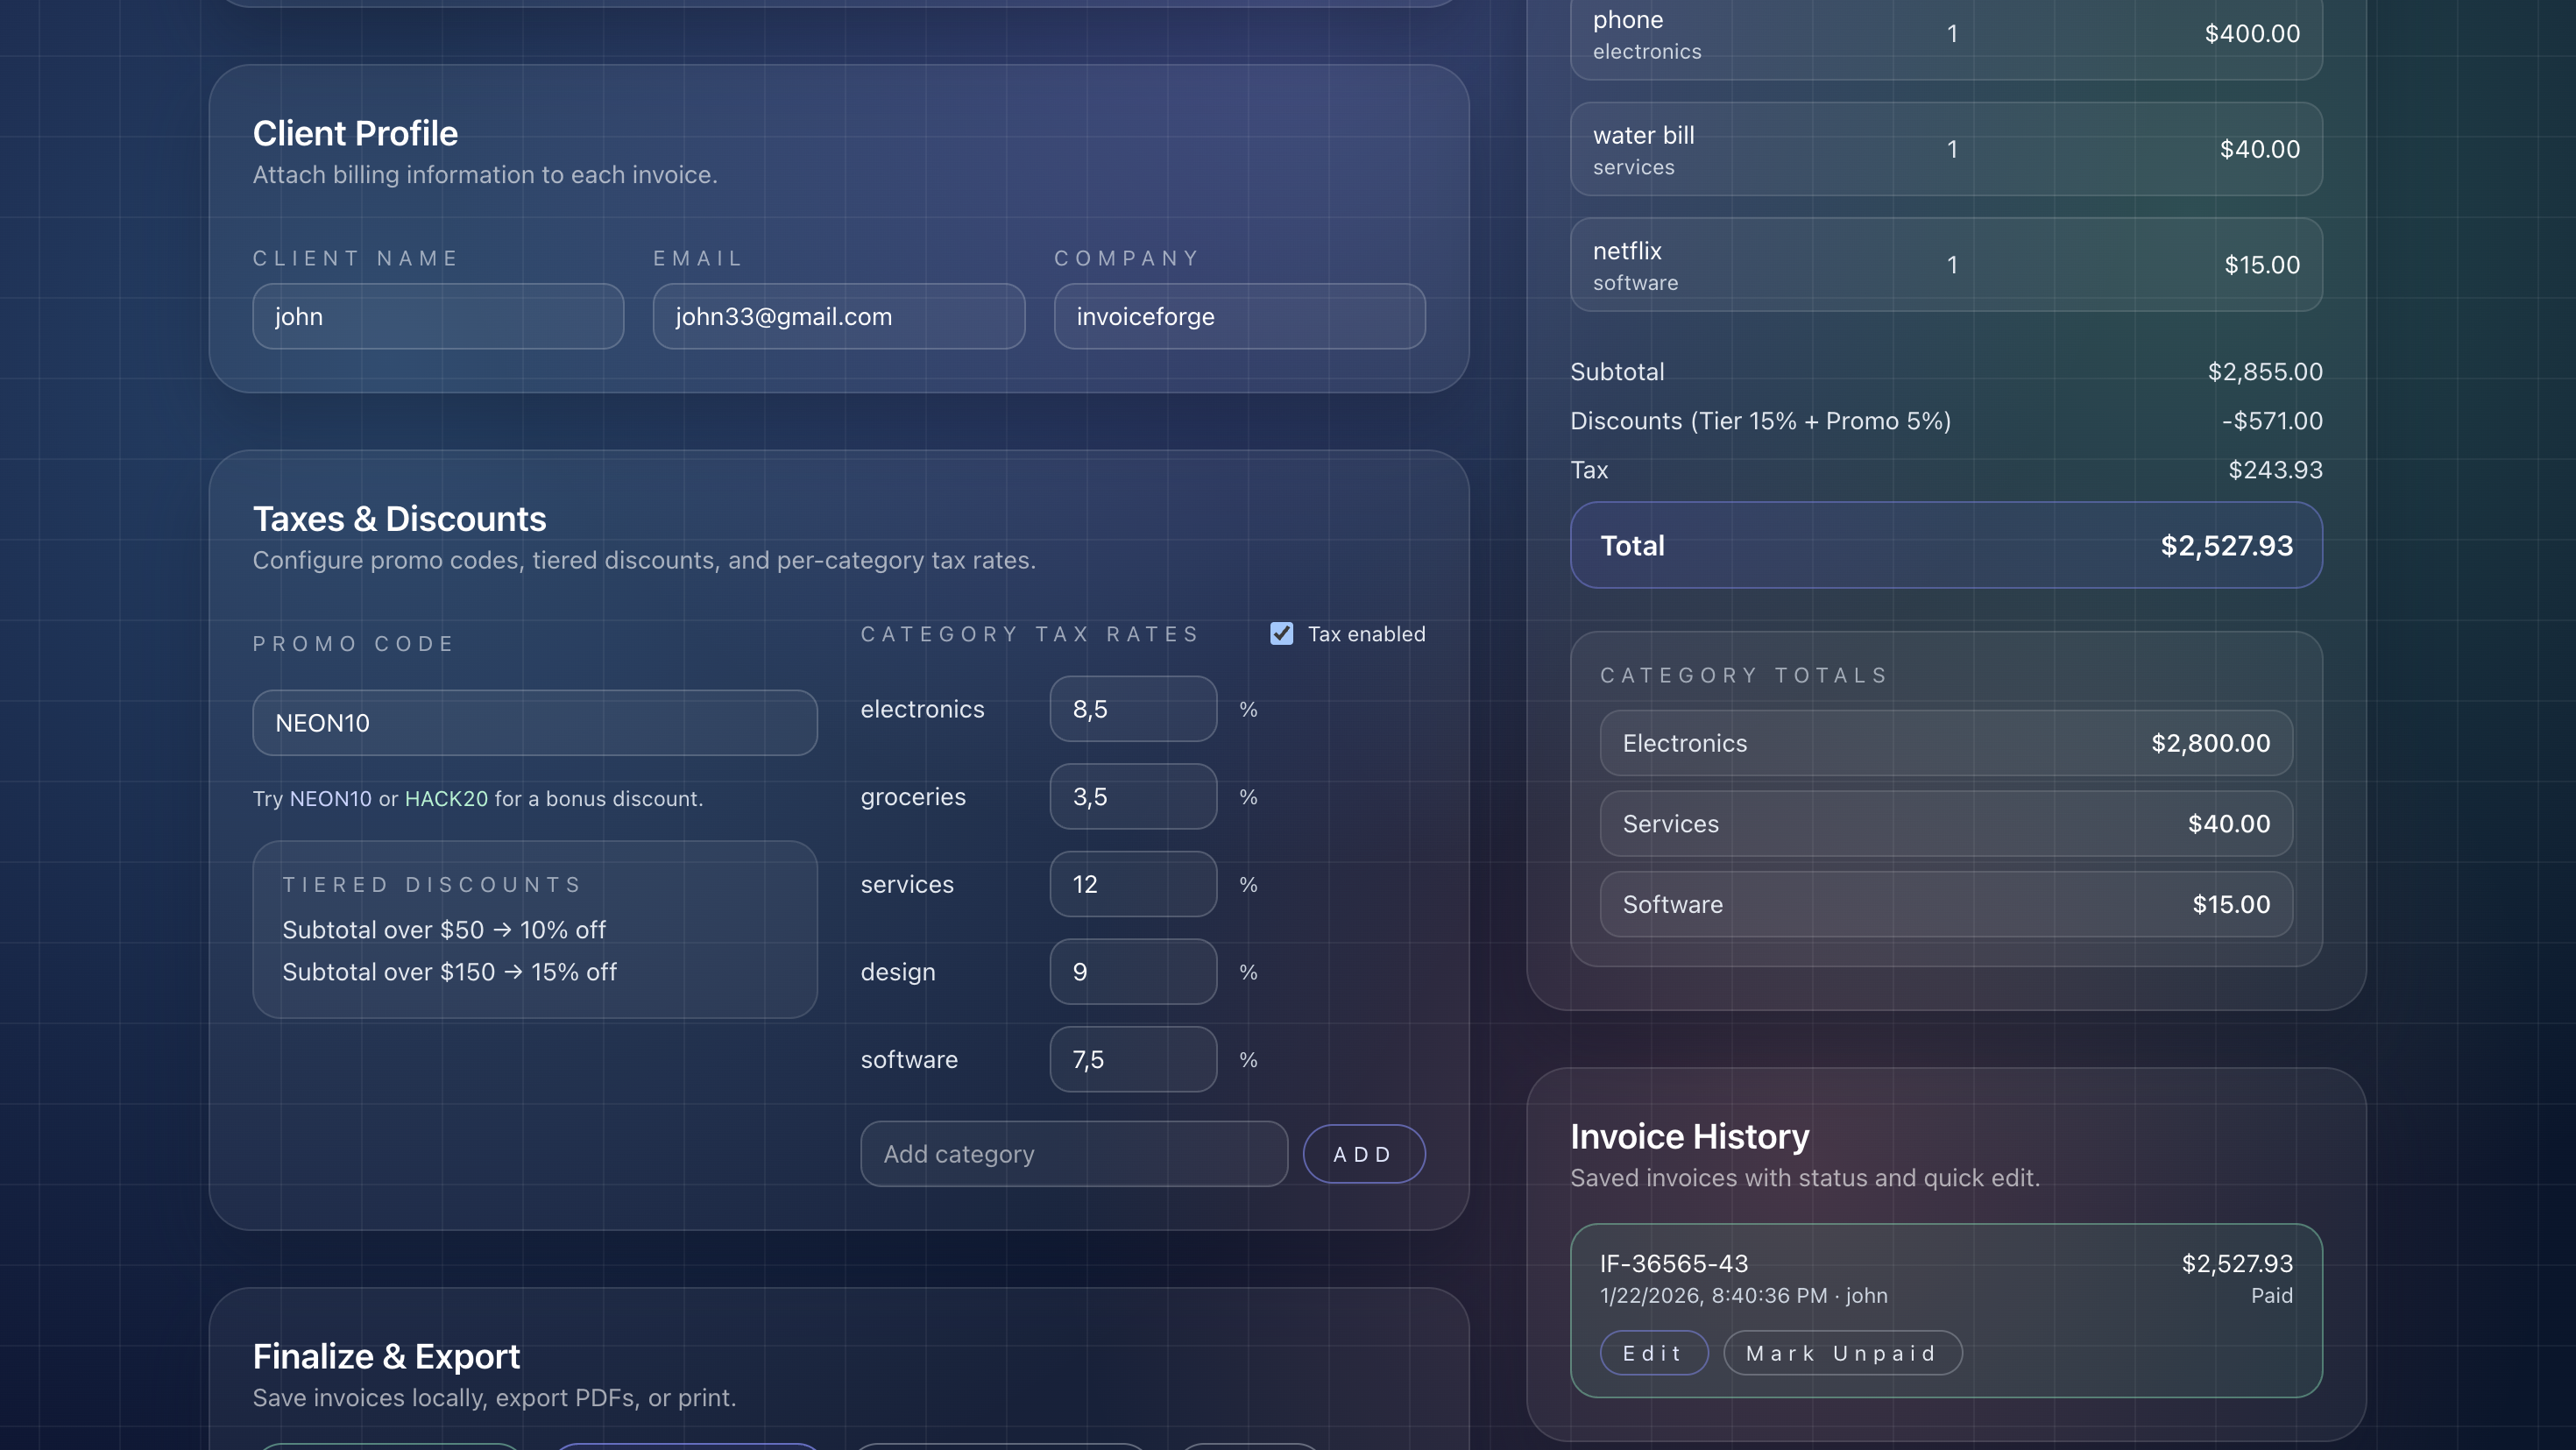This screenshot has width=2576, height=1450.
Task: Edit the electronics tax rate field
Action: point(1132,709)
